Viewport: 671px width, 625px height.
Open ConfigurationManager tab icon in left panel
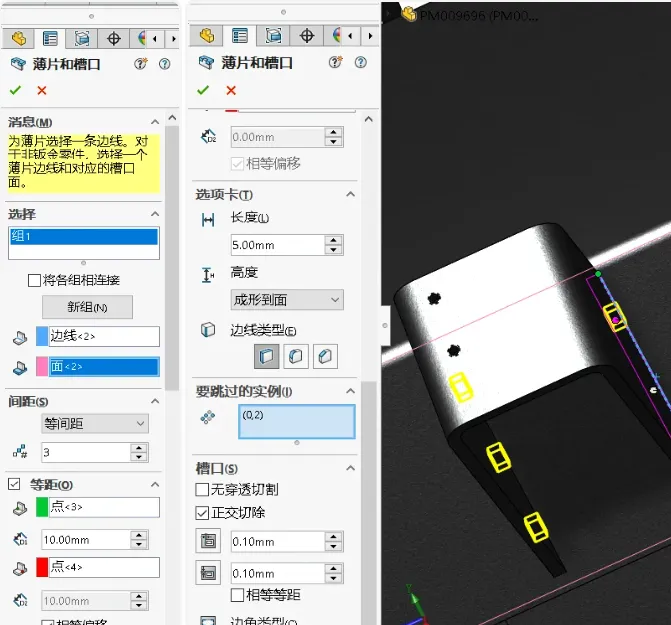pyautogui.click(x=82, y=38)
